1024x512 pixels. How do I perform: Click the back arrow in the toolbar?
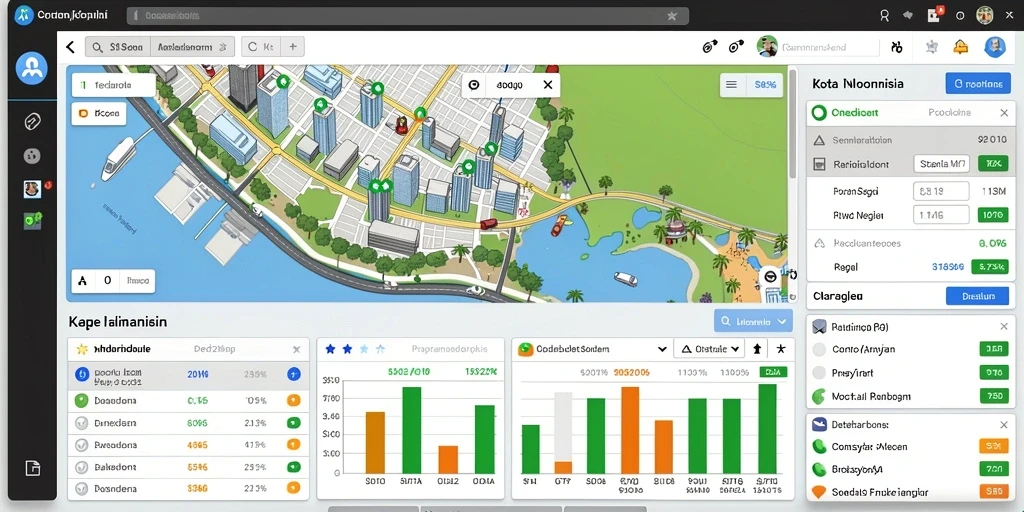pyautogui.click(x=71, y=47)
